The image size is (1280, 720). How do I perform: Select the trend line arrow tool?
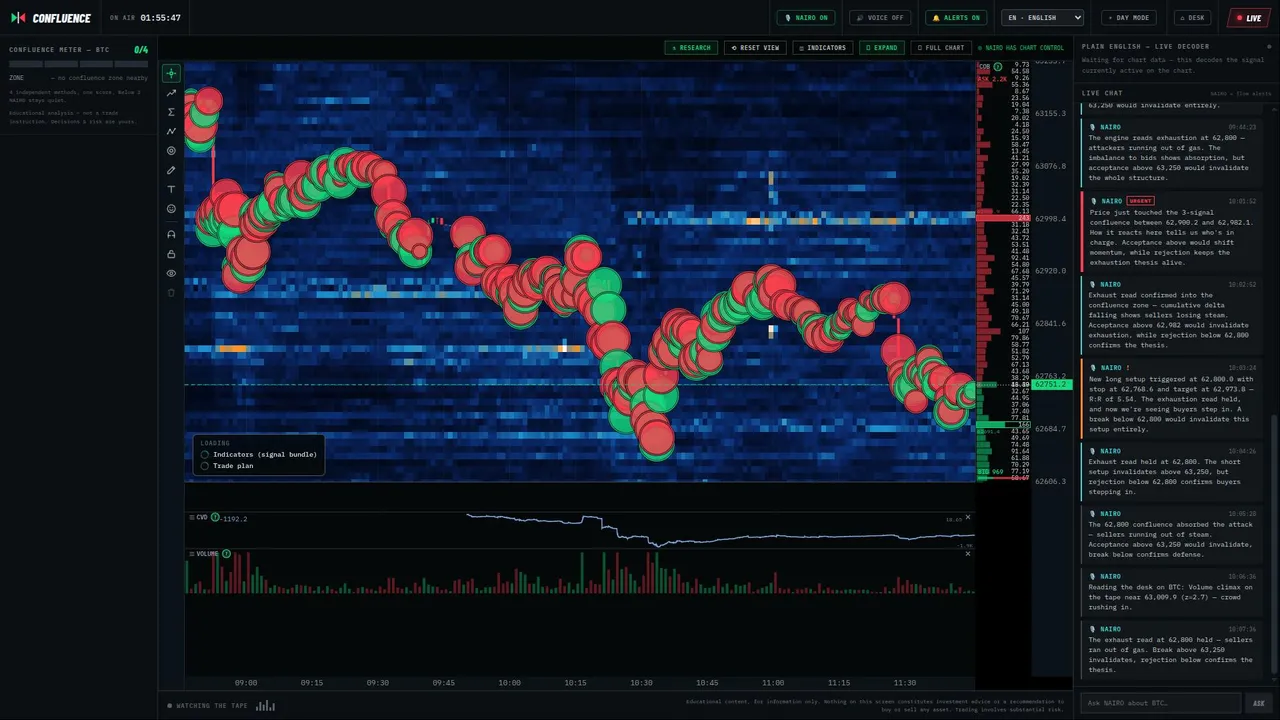(171, 93)
